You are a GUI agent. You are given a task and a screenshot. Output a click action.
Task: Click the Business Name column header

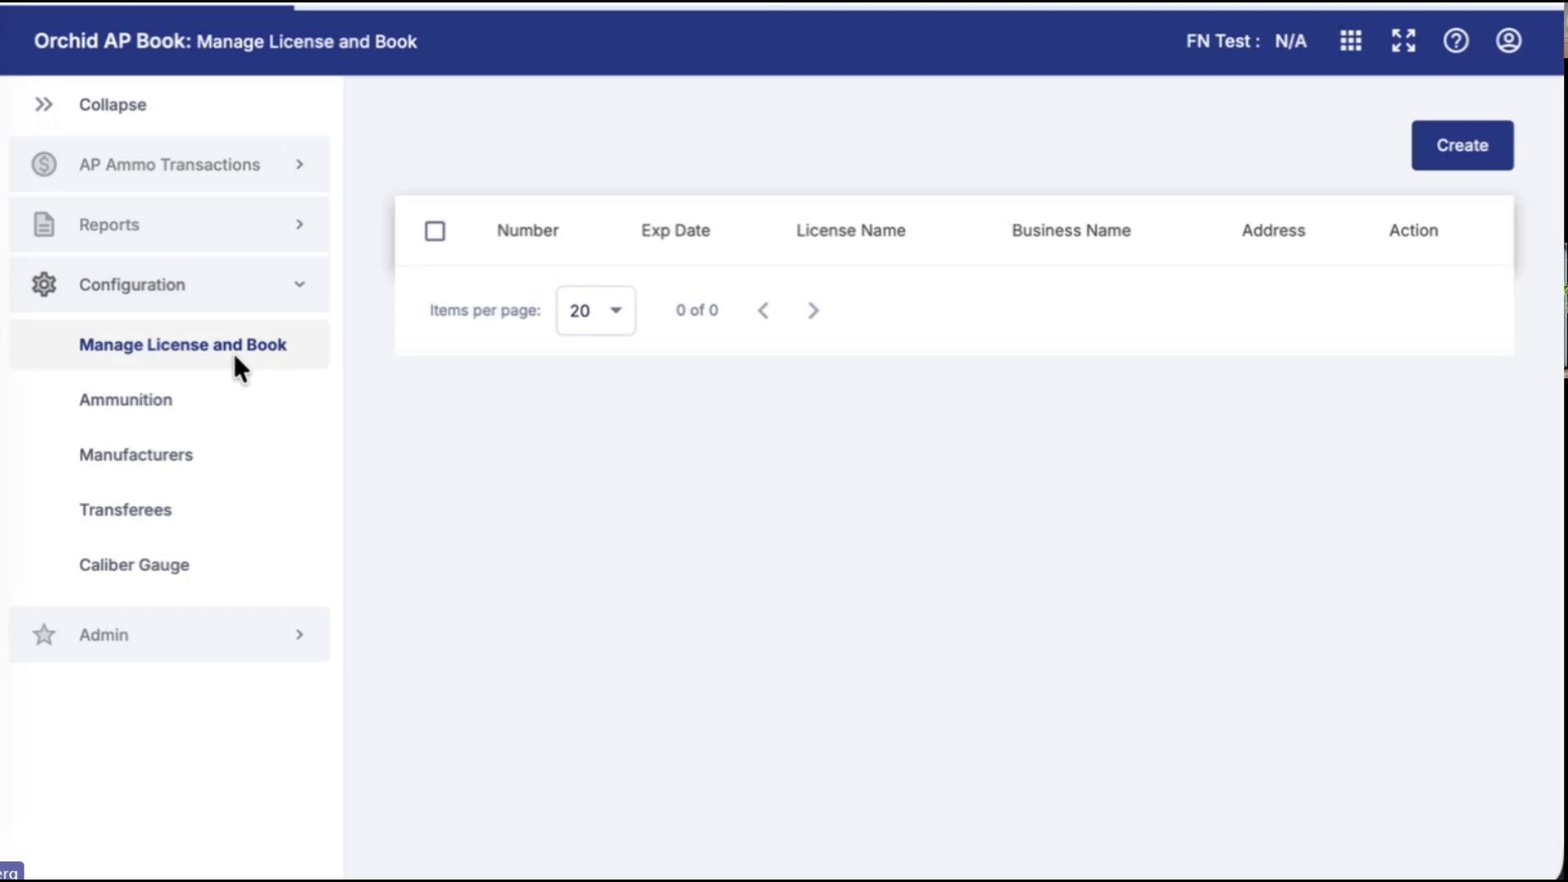[1071, 230]
